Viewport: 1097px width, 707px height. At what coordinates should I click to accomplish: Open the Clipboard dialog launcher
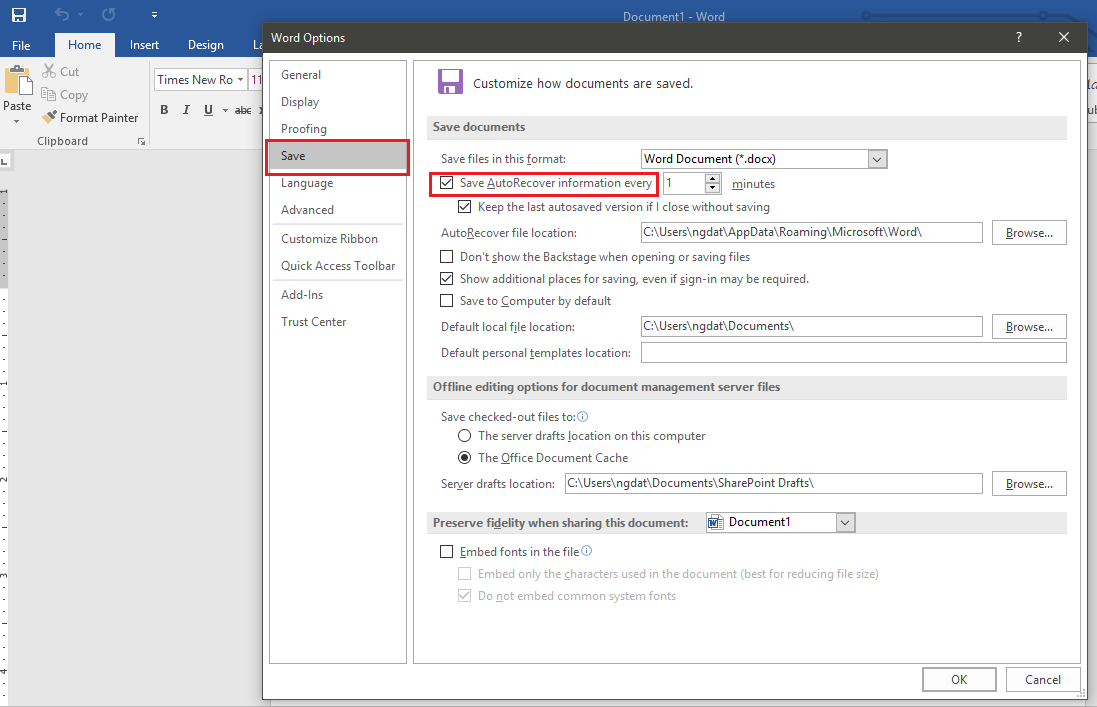click(x=141, y=141)
